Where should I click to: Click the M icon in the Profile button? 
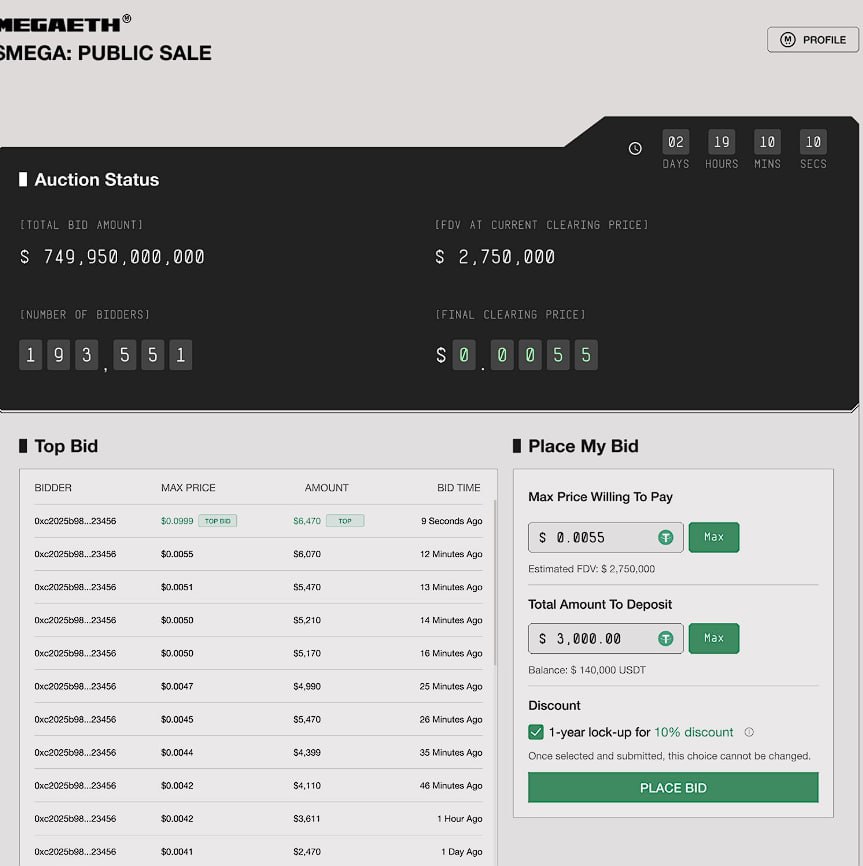[x=788, y=40]
